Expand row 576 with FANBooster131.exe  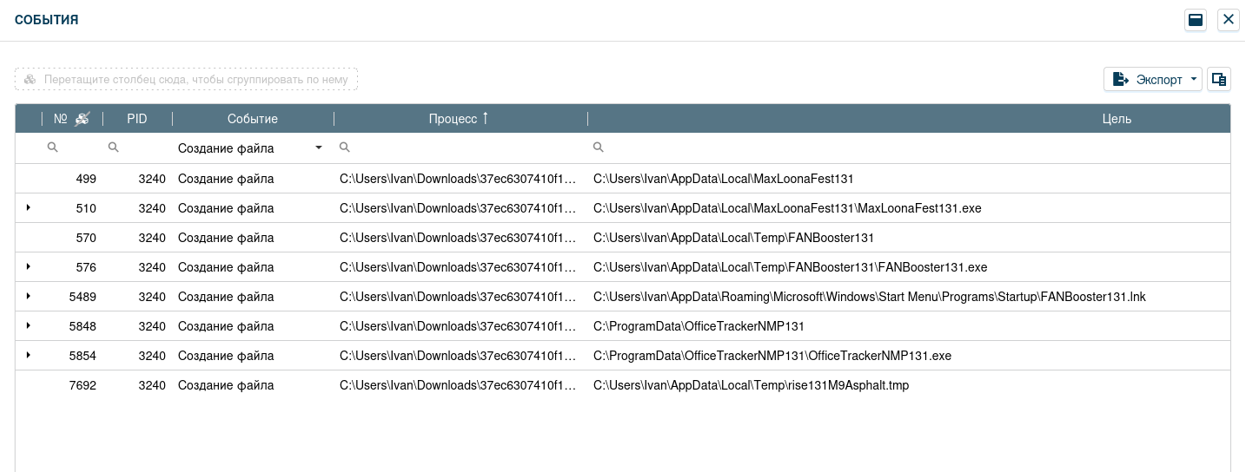(x=28, y=267)
